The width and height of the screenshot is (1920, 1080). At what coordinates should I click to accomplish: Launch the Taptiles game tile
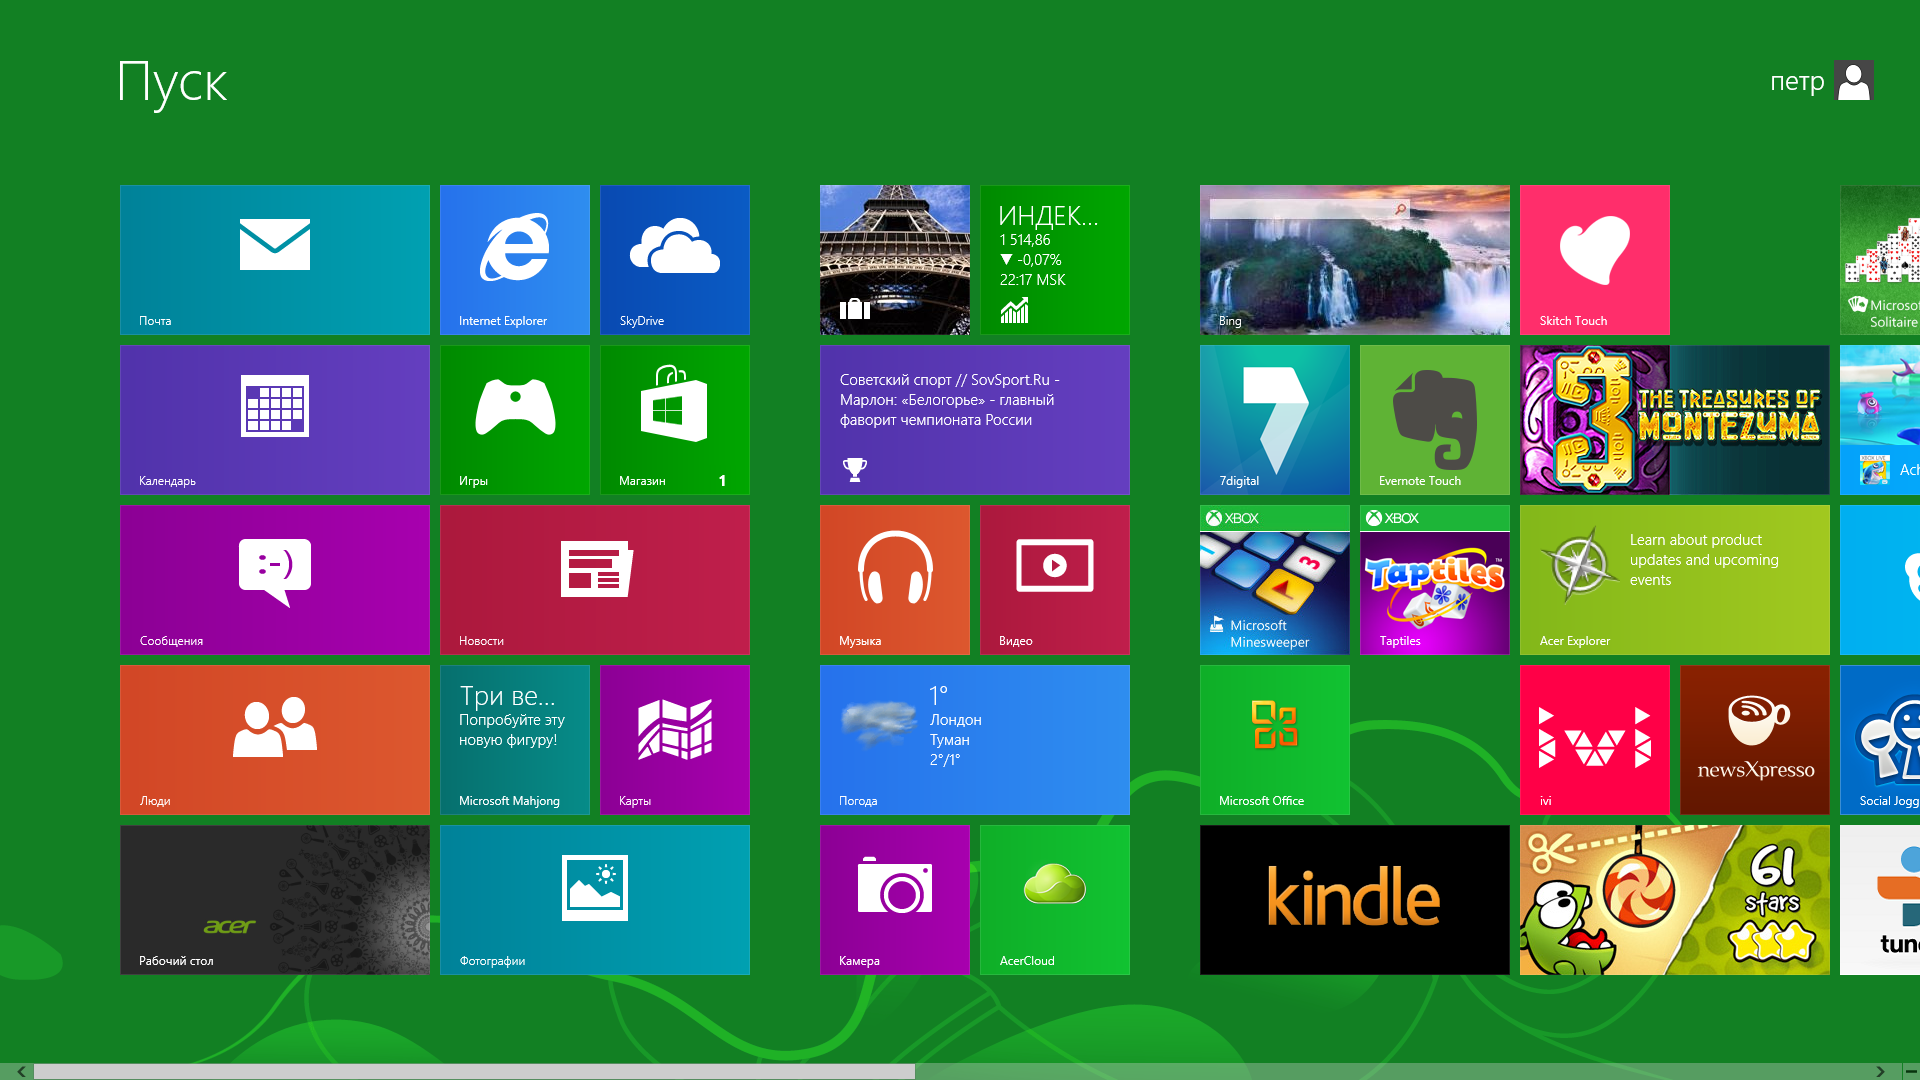pos(1435,580)
